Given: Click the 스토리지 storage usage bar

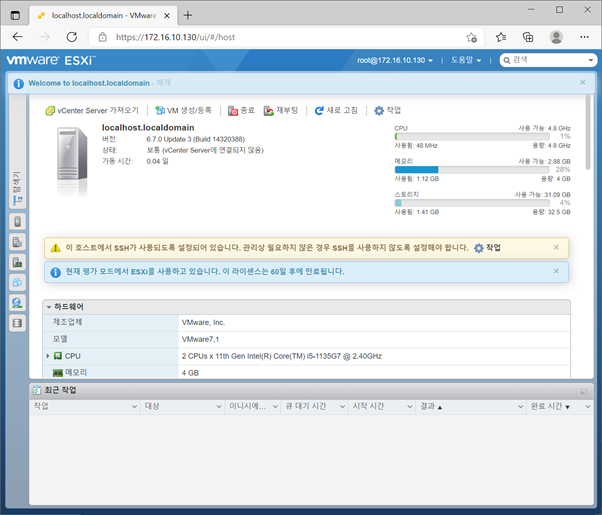Looking at the screenshot, I should point(472,203).
